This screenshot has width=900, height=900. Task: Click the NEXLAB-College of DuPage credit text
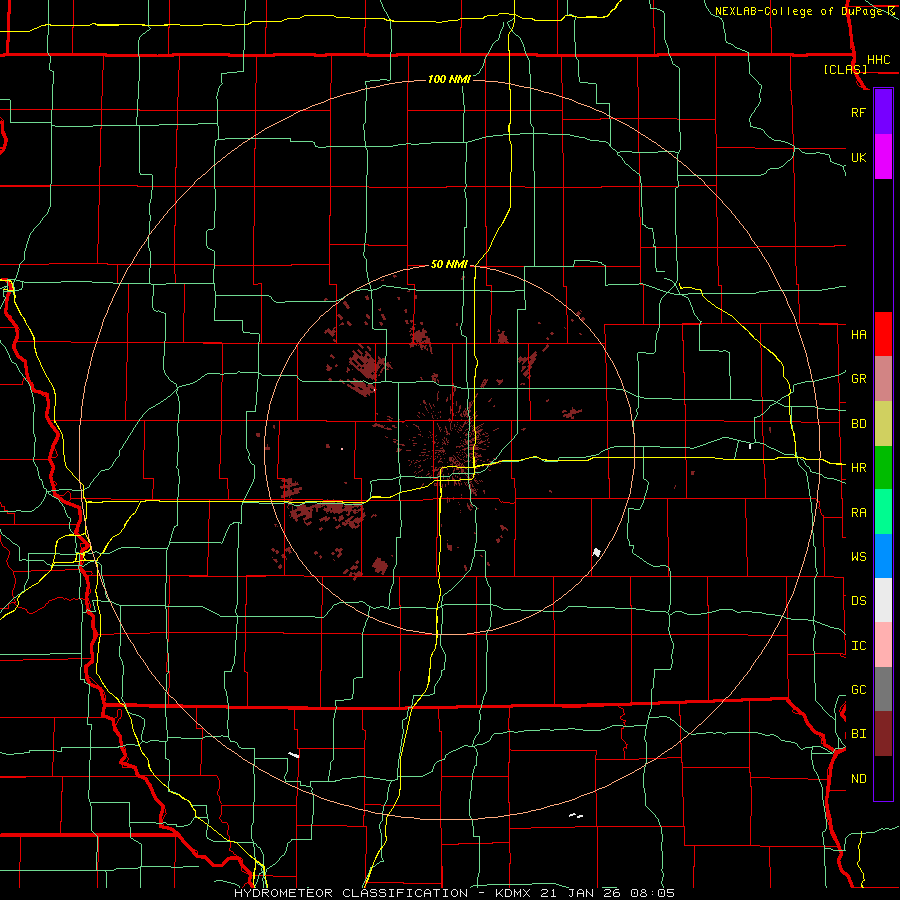pyautogui.click(x=798, y=11)
